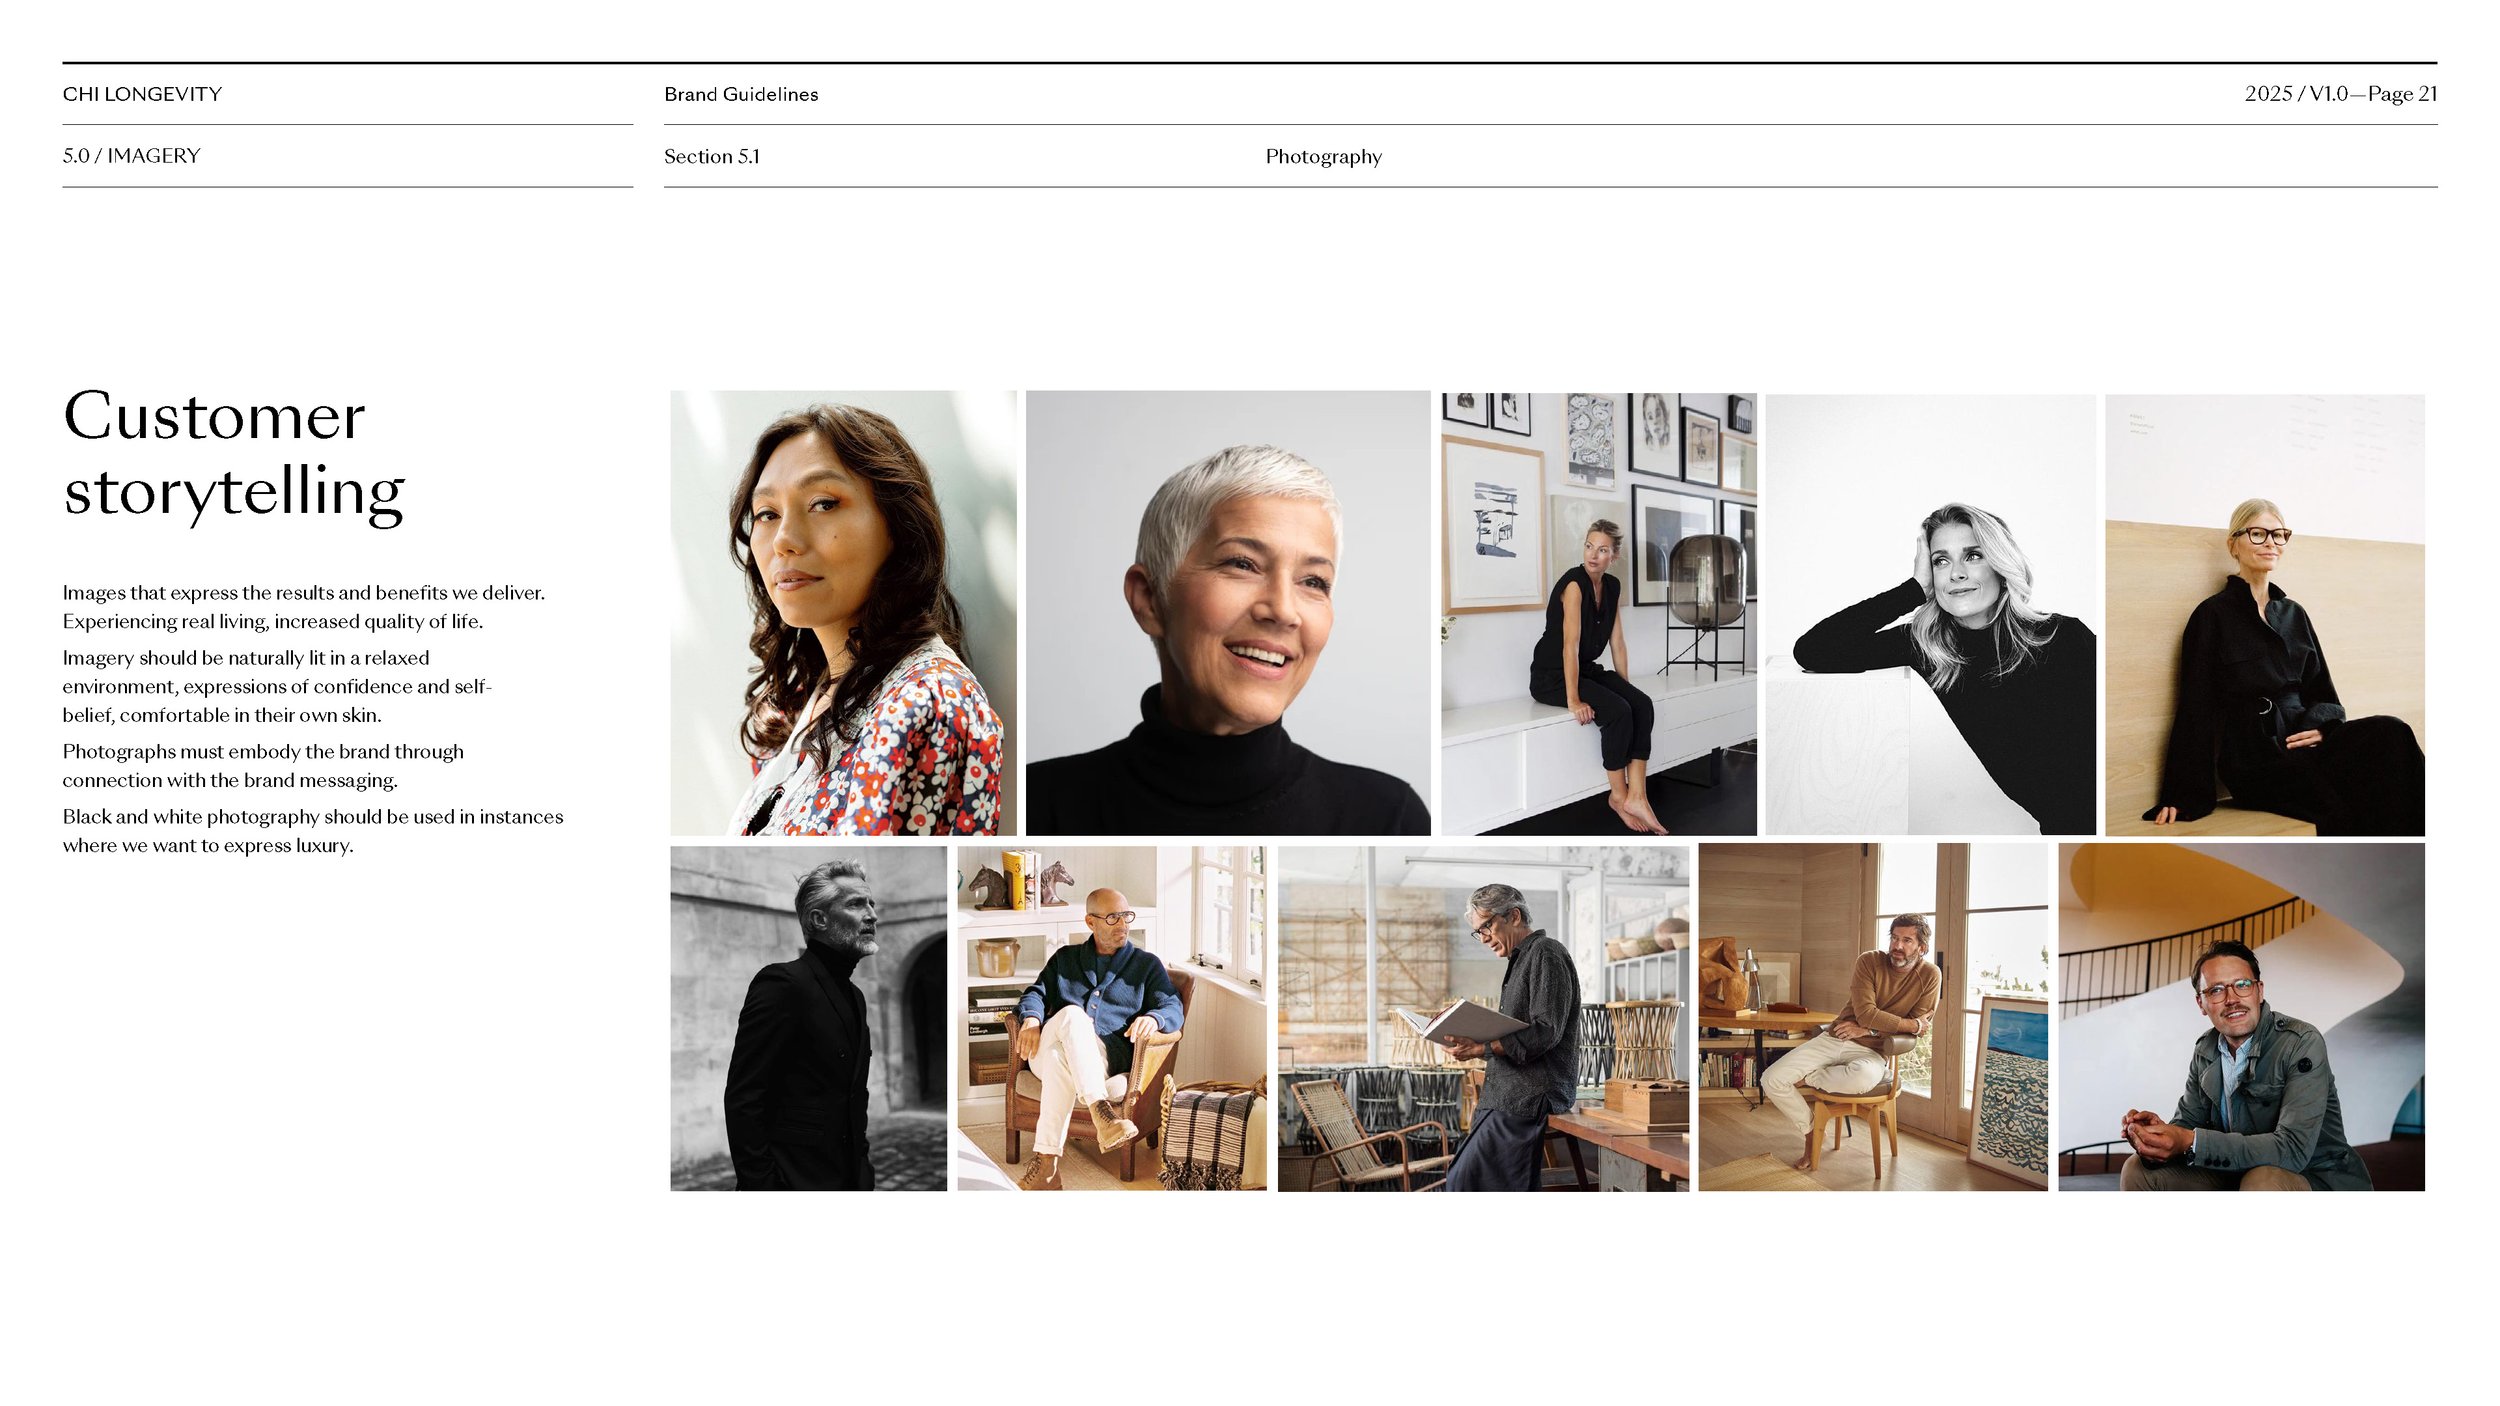
Task: Click black-and-white bearded man in dark suit
Action: pyautogui.click(x=808, y=1018)
